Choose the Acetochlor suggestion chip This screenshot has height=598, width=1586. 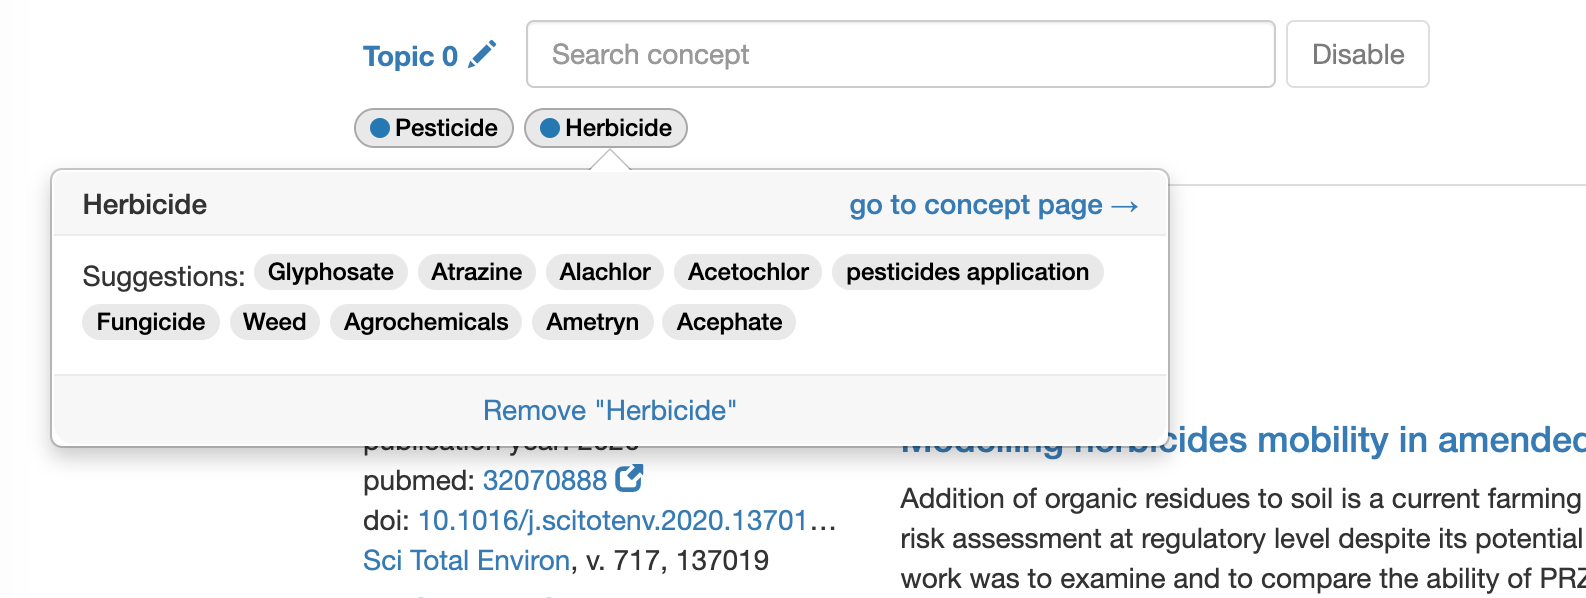coord(748,272)
